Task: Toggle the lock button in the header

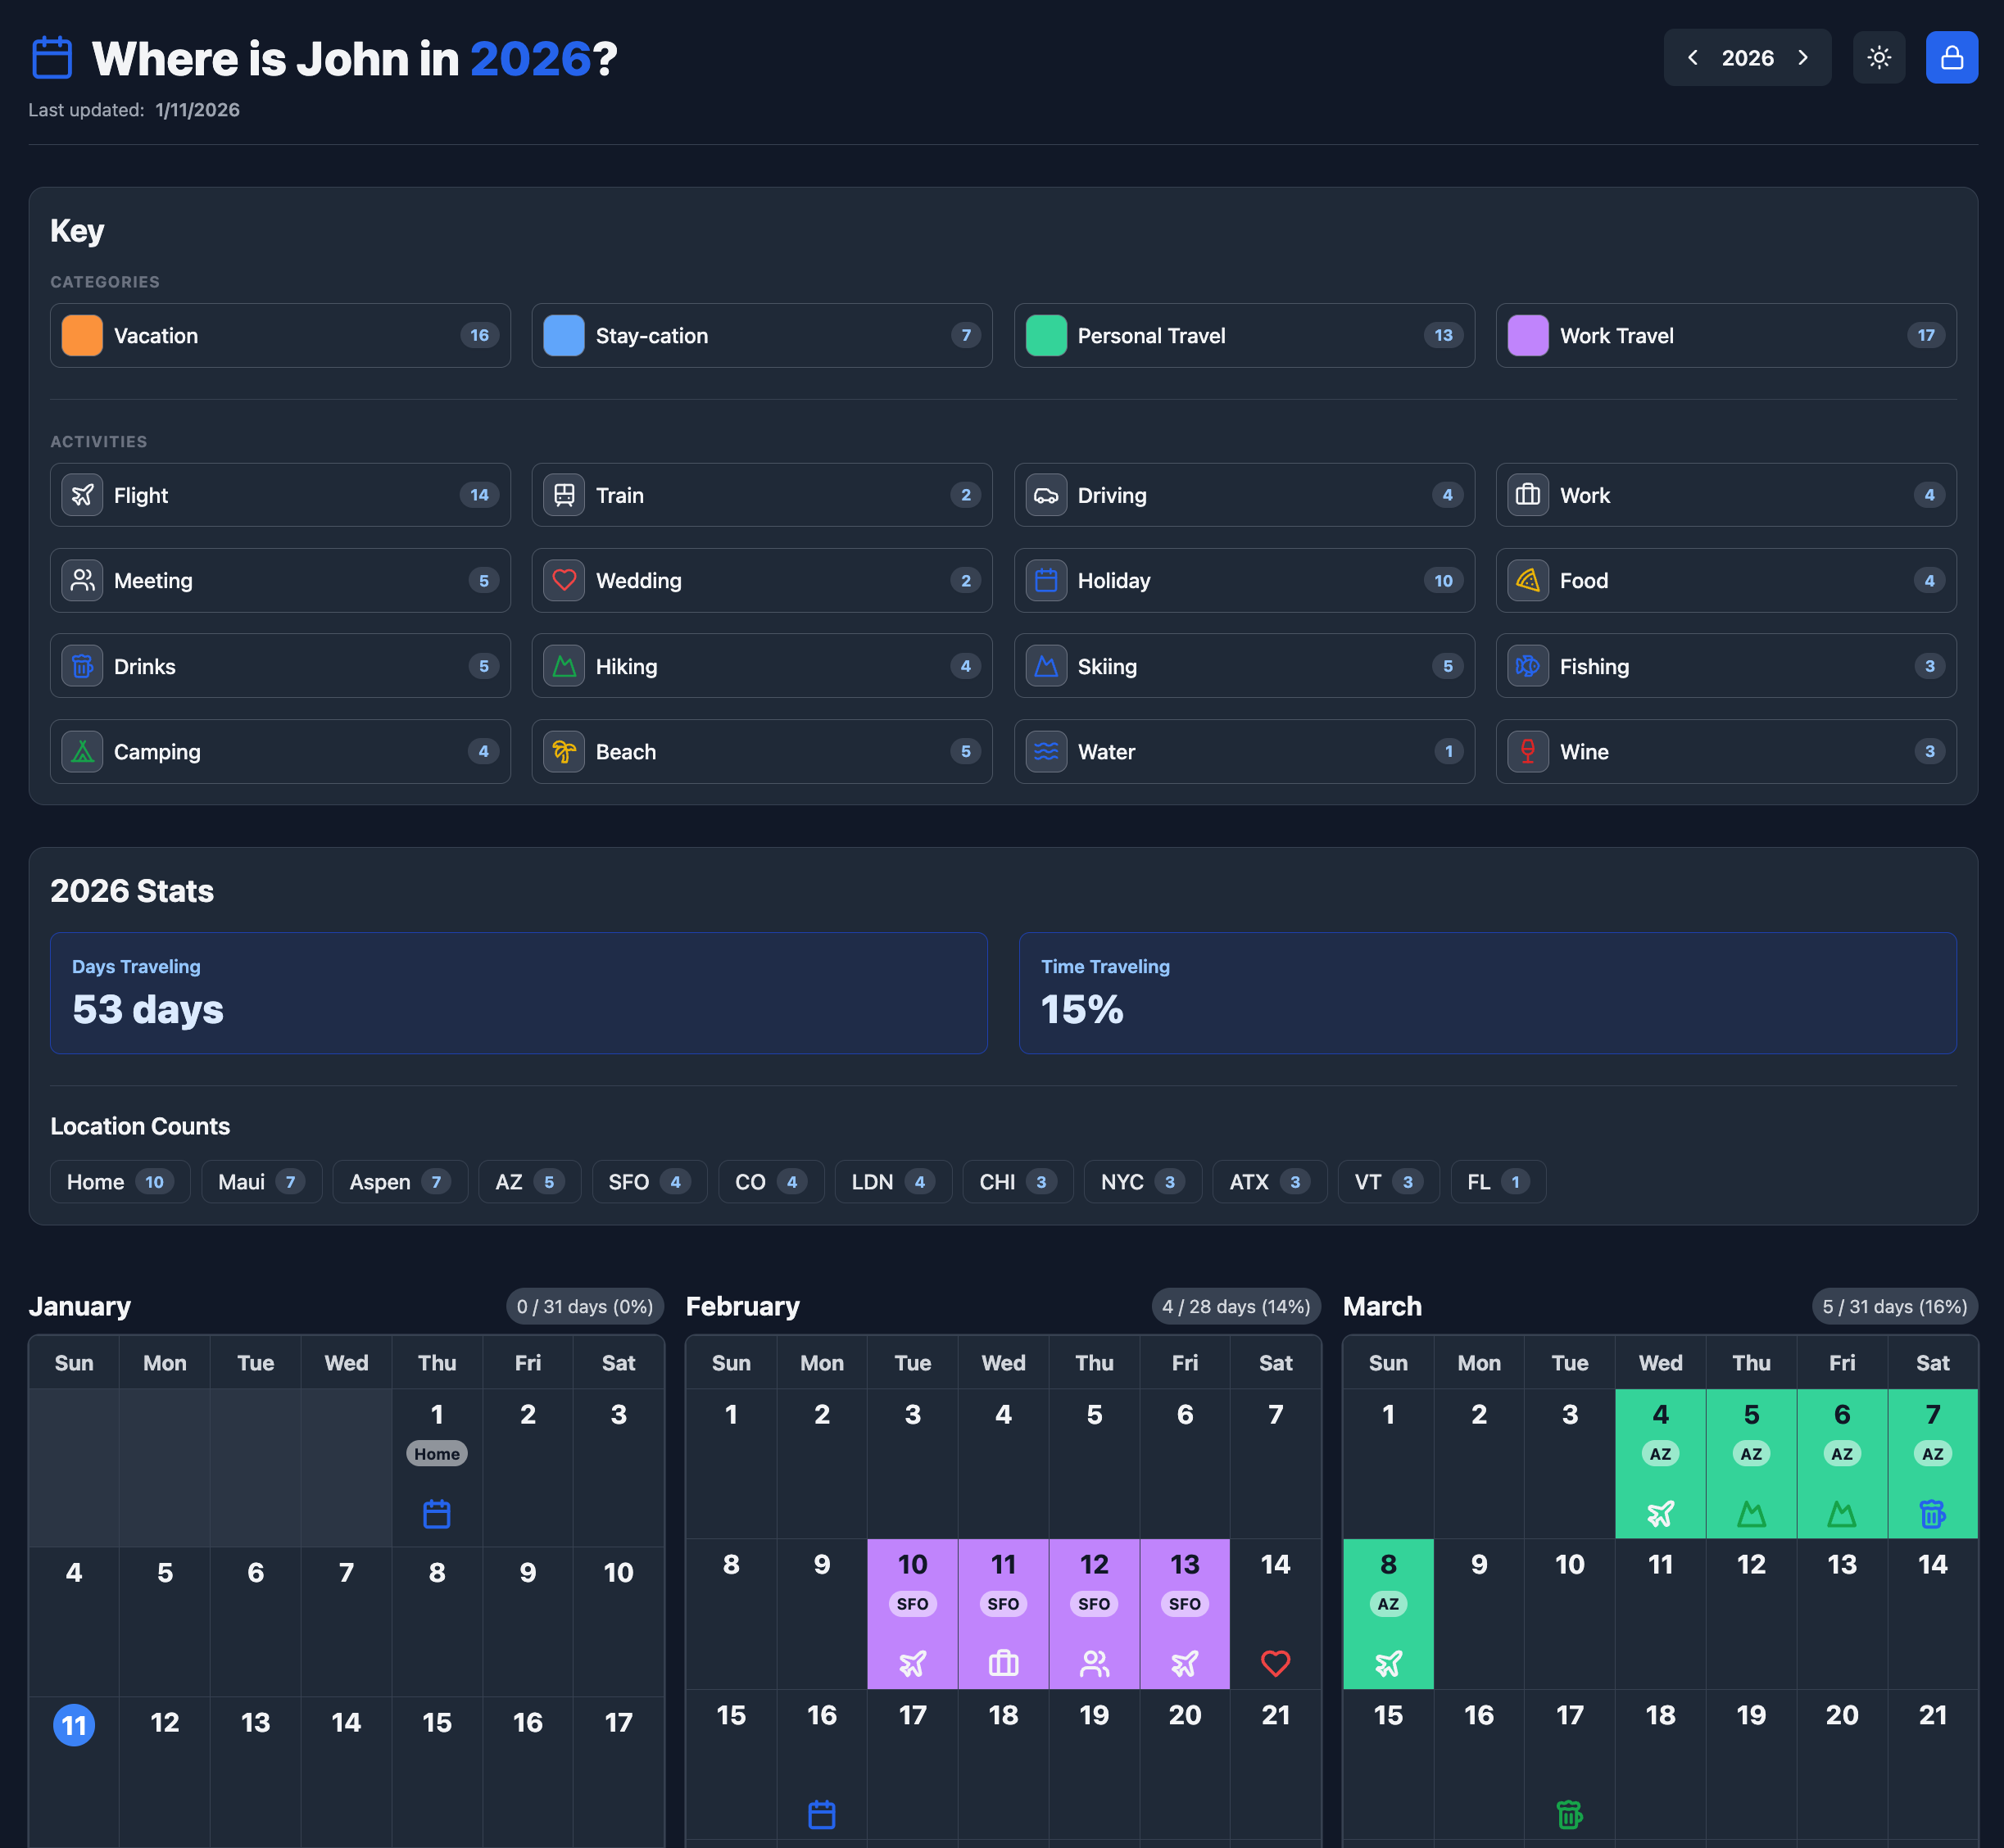Action: click(1951, 57)
